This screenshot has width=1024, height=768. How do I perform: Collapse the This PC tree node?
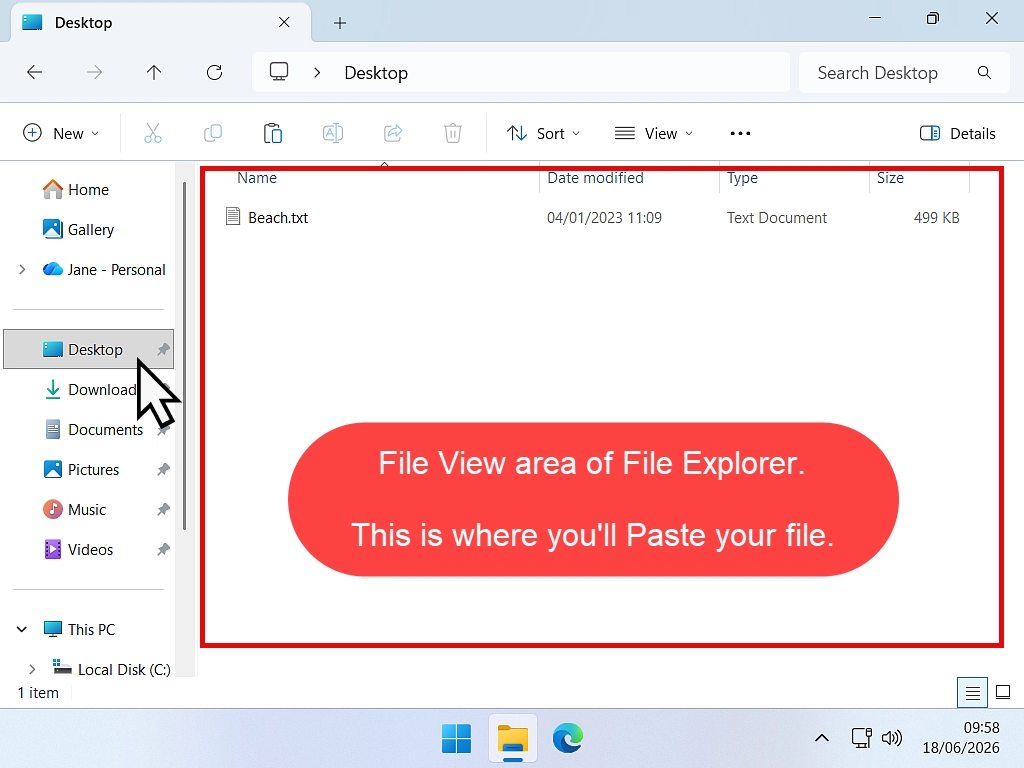tap(22, 629)
